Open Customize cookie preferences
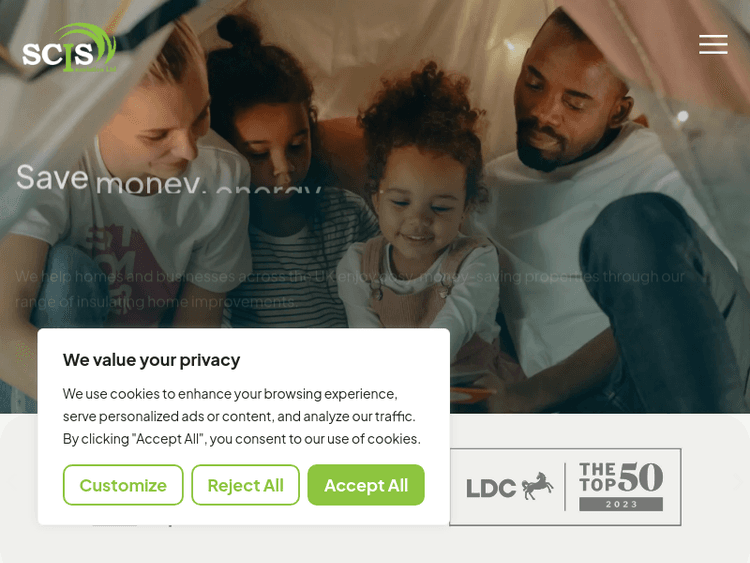The height and width of the screenshot is (563, 750). click(123, 485)
